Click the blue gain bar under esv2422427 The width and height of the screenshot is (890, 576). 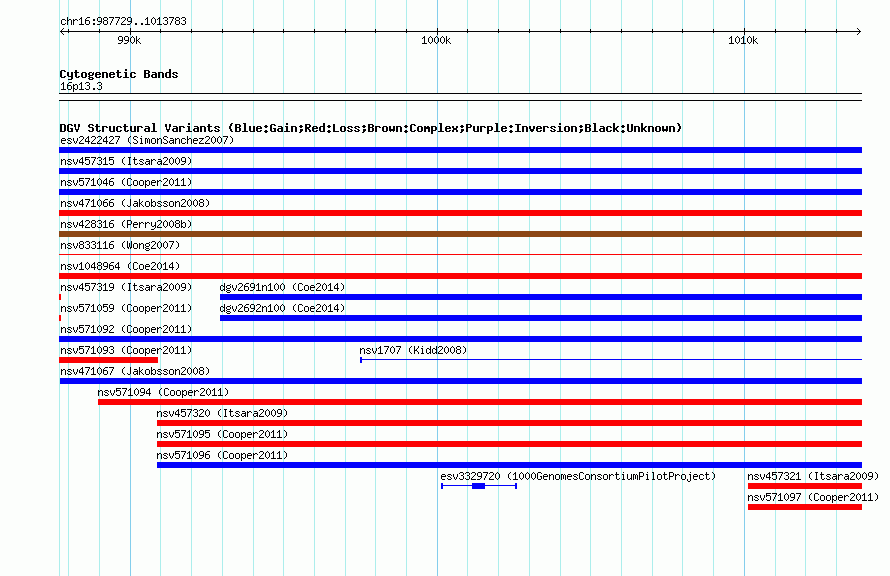(460, 150)
